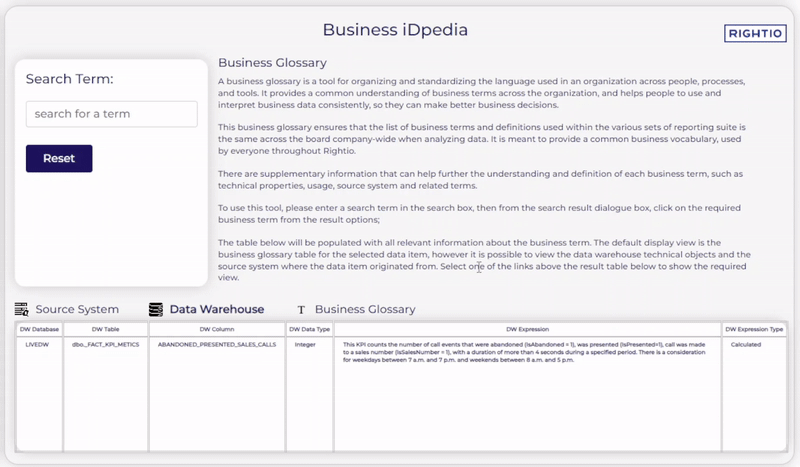Select the Calculated expression type cell
The image size is (800, 467).
click(x=746, y=345)
